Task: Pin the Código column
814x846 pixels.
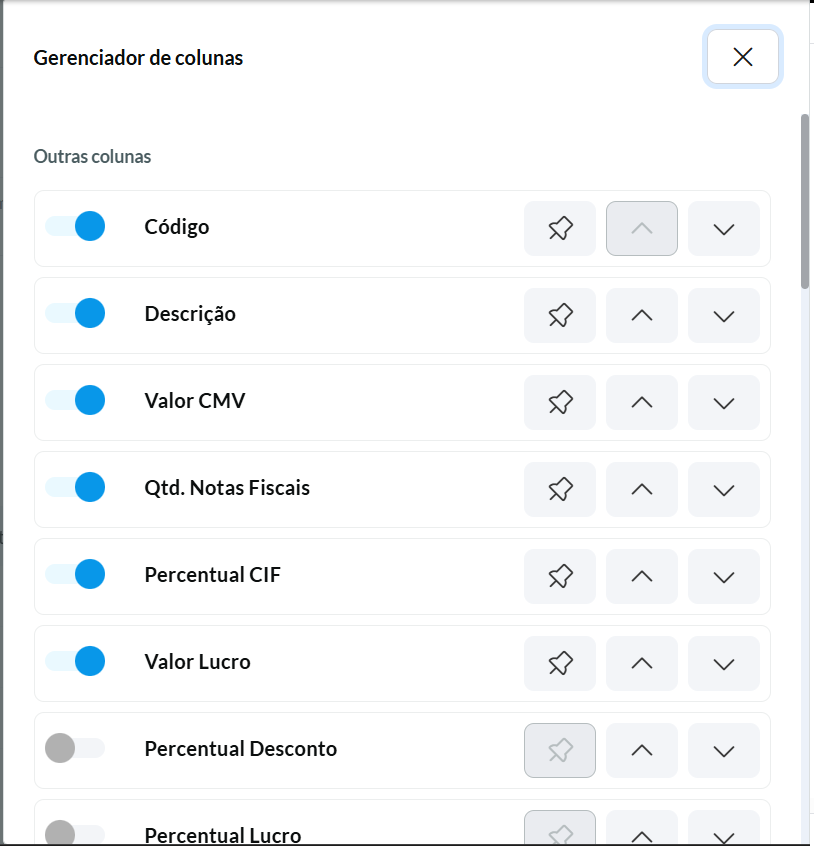Action: [x=560, y=228]
